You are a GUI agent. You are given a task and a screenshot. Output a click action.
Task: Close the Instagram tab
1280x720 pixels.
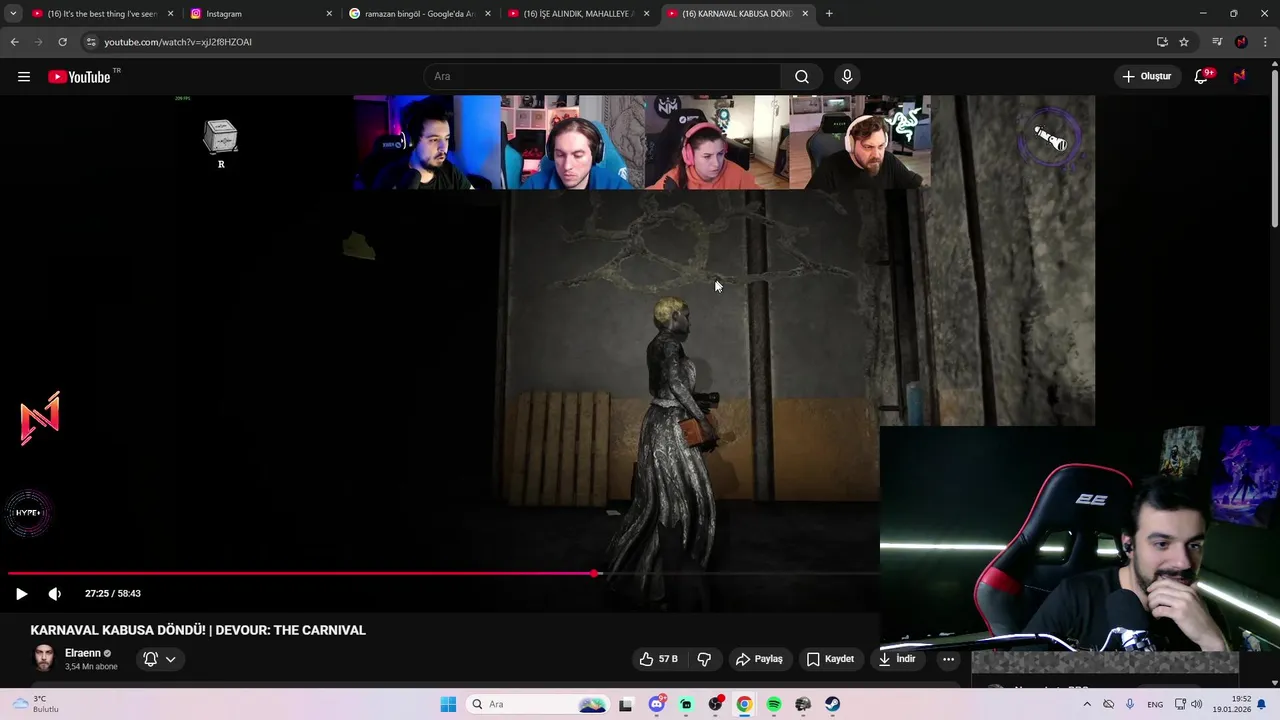[x=329, y=14]
